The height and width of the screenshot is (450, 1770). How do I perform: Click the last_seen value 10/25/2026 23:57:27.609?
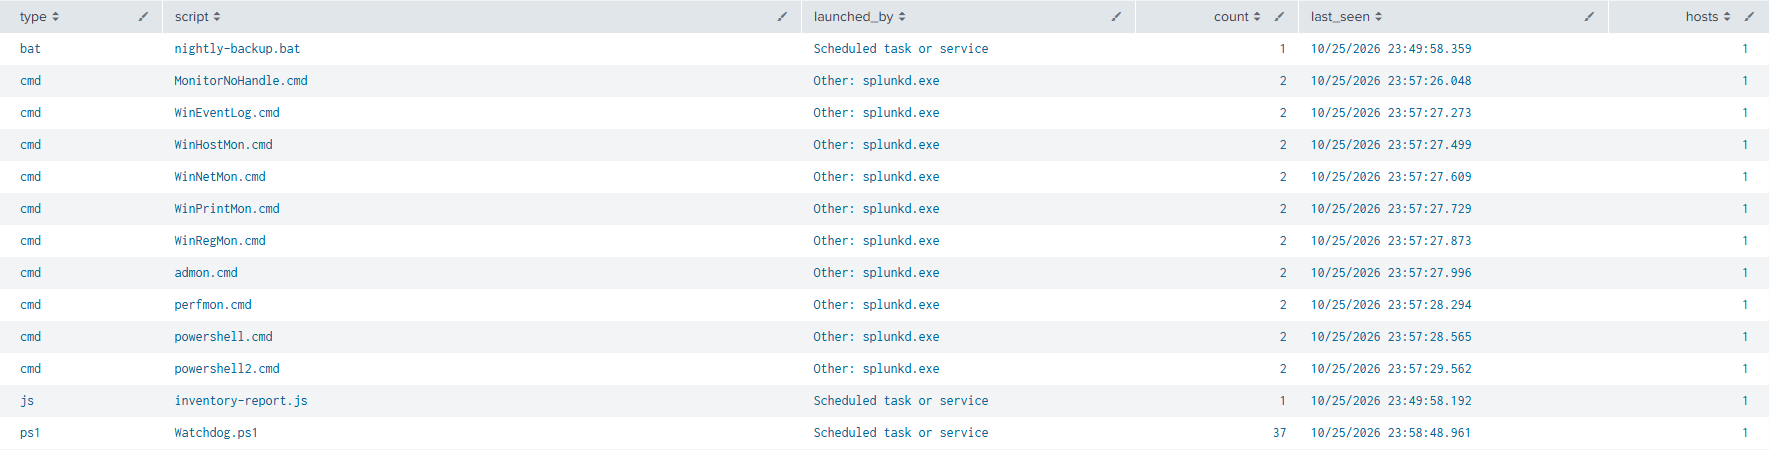point(1391,177)
